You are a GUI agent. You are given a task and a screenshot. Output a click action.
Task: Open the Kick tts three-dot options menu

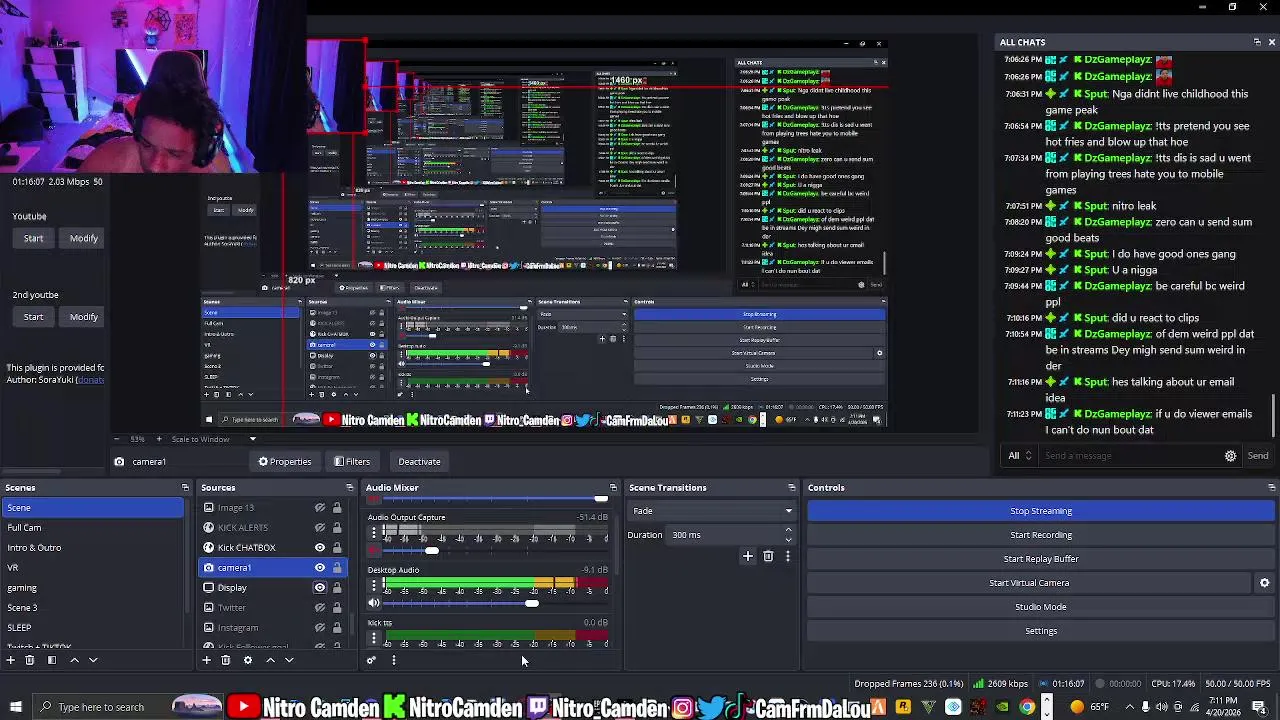(374, 638)
